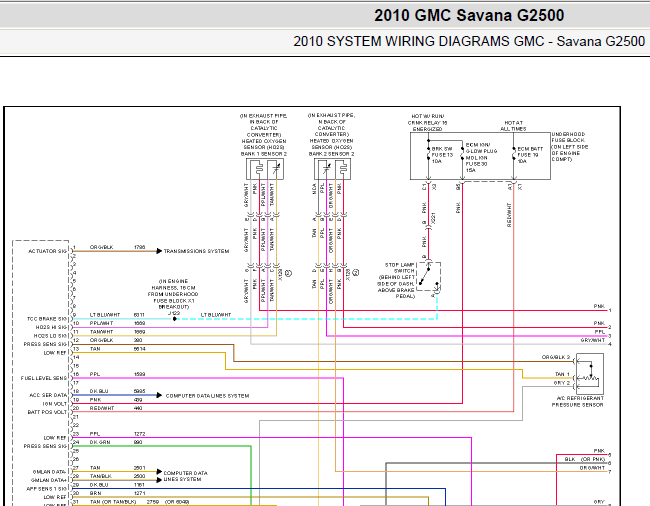
Task: Click the "J122" splice label
Action: click(x=174, y=313)
